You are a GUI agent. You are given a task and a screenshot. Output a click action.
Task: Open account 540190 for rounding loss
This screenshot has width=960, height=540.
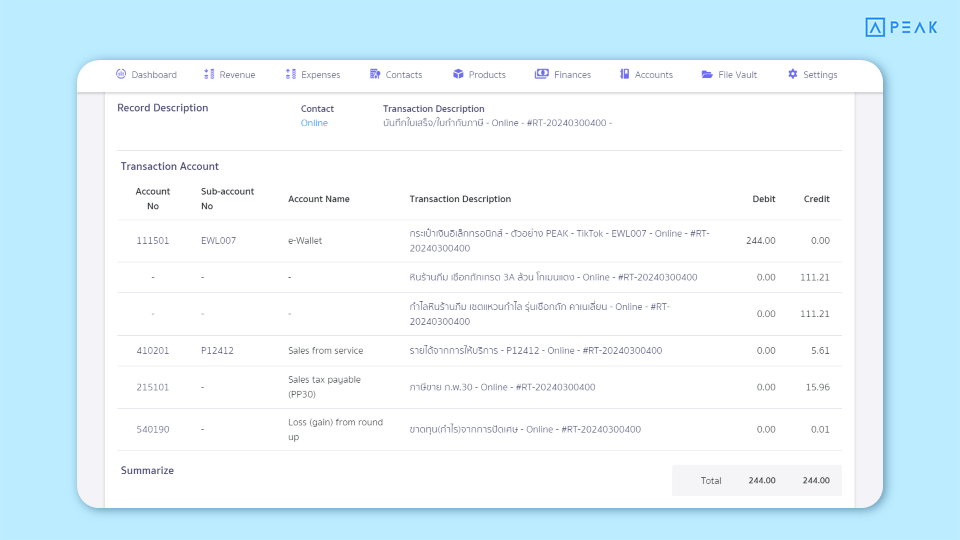[153, 429]
